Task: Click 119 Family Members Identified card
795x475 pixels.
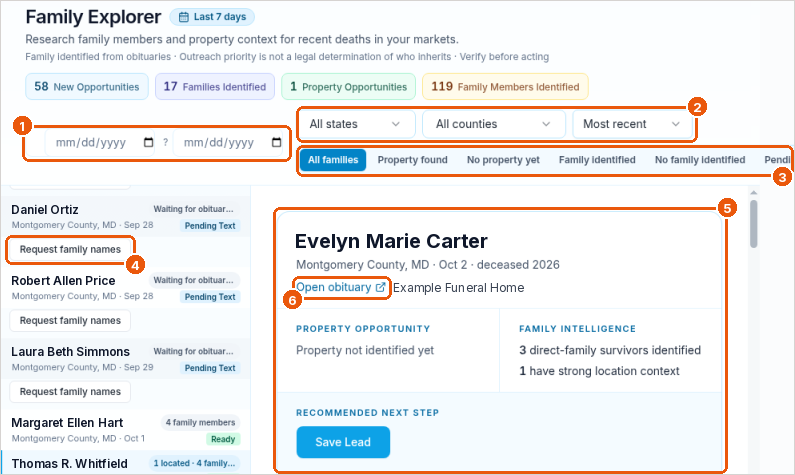Action: click(505, 87)
